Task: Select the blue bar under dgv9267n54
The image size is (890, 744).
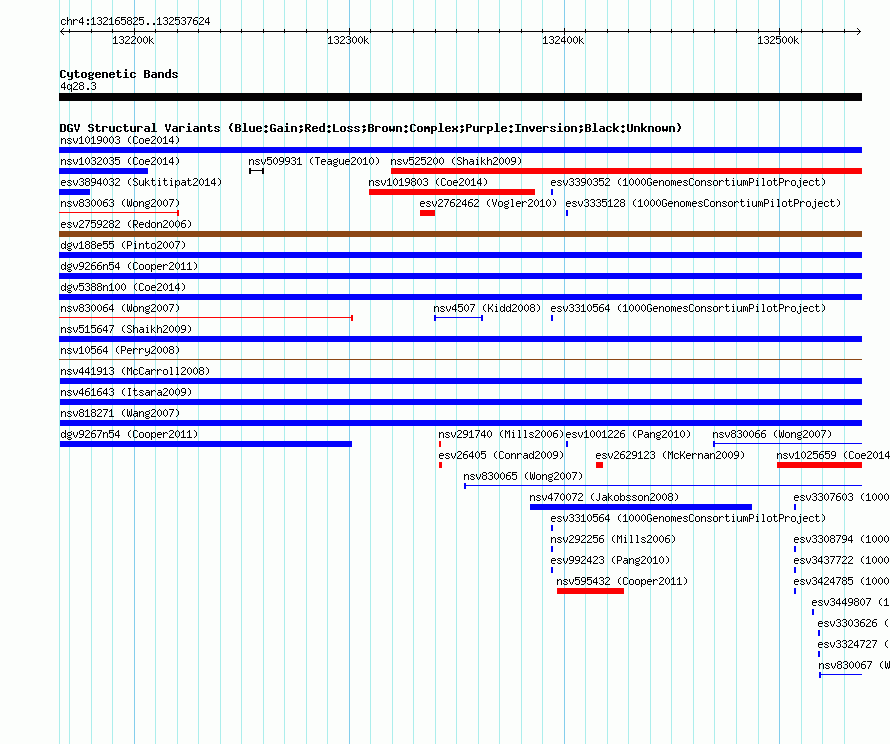Action: point(205,444)
